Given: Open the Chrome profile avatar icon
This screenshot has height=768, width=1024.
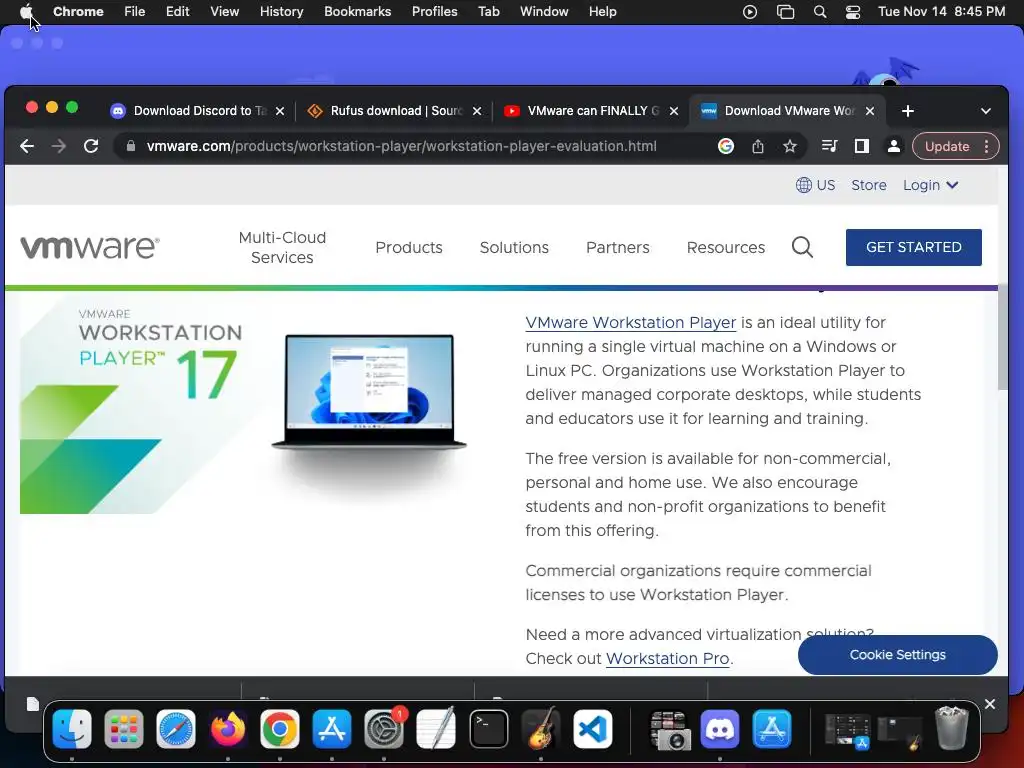Looking at the screenshot, I should [x=893, y=146].
